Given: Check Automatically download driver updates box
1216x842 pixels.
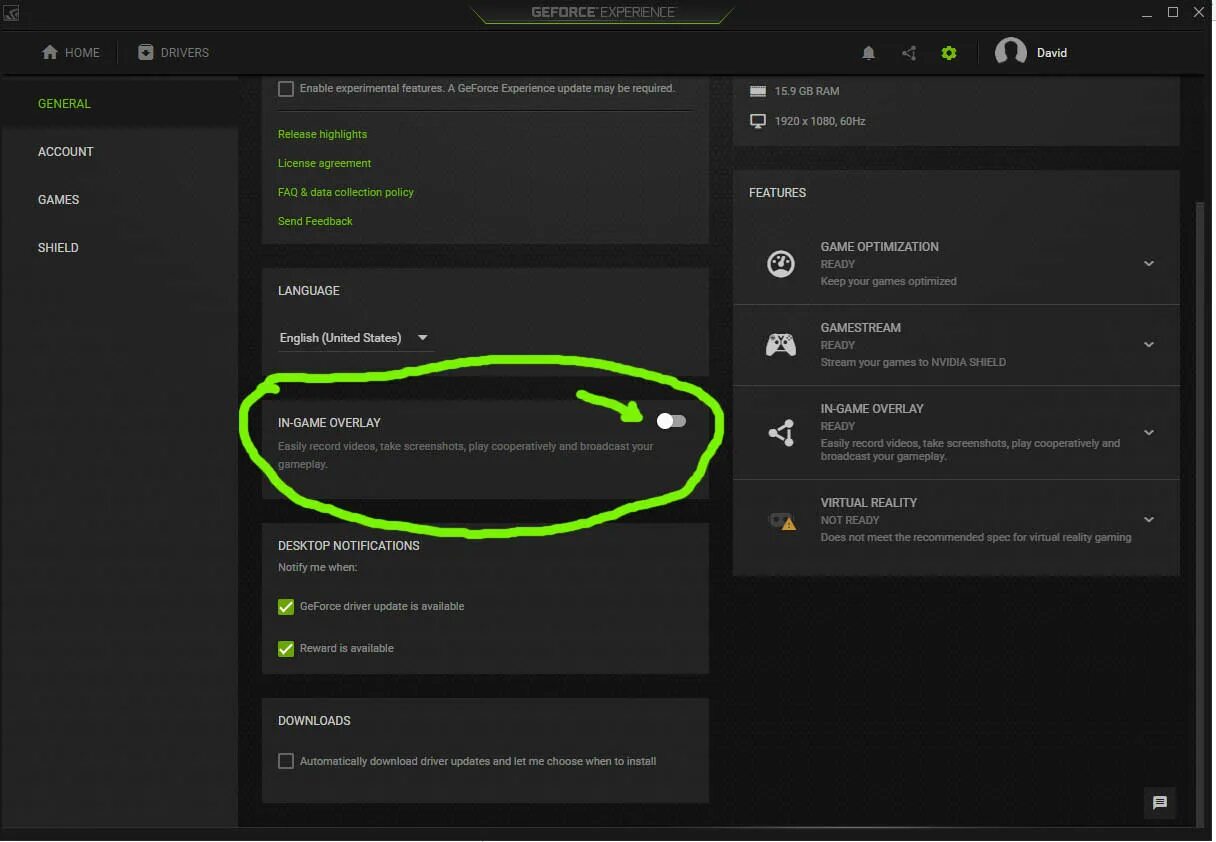Looking at the screenshot, I should pyautogui.click(x=286, y=762).
